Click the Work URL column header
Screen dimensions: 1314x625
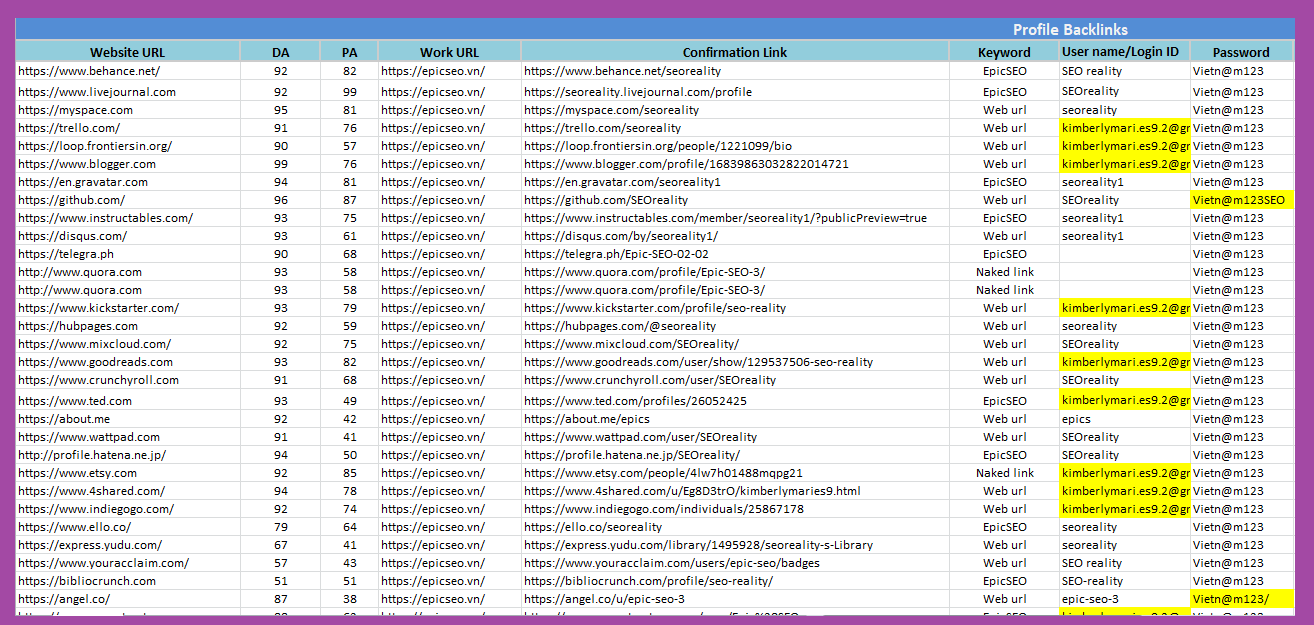pos(449,52)
